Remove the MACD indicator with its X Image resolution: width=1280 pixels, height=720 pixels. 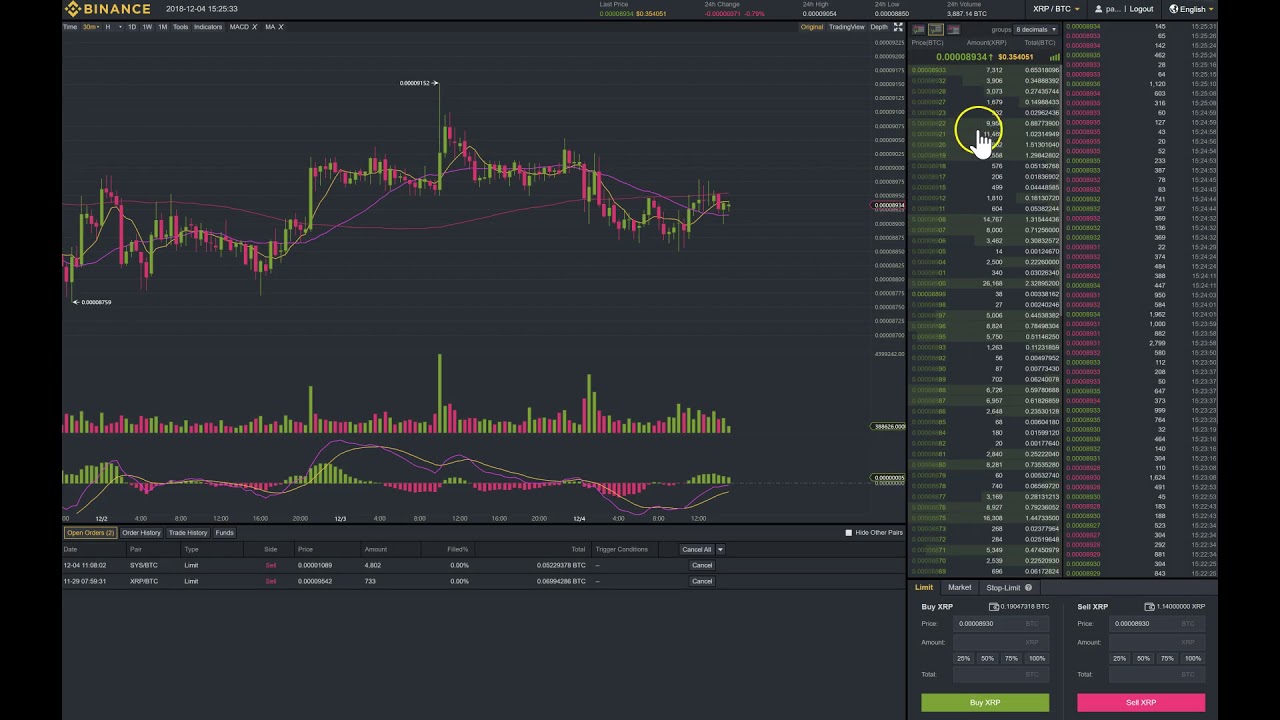tap(254, 27)
